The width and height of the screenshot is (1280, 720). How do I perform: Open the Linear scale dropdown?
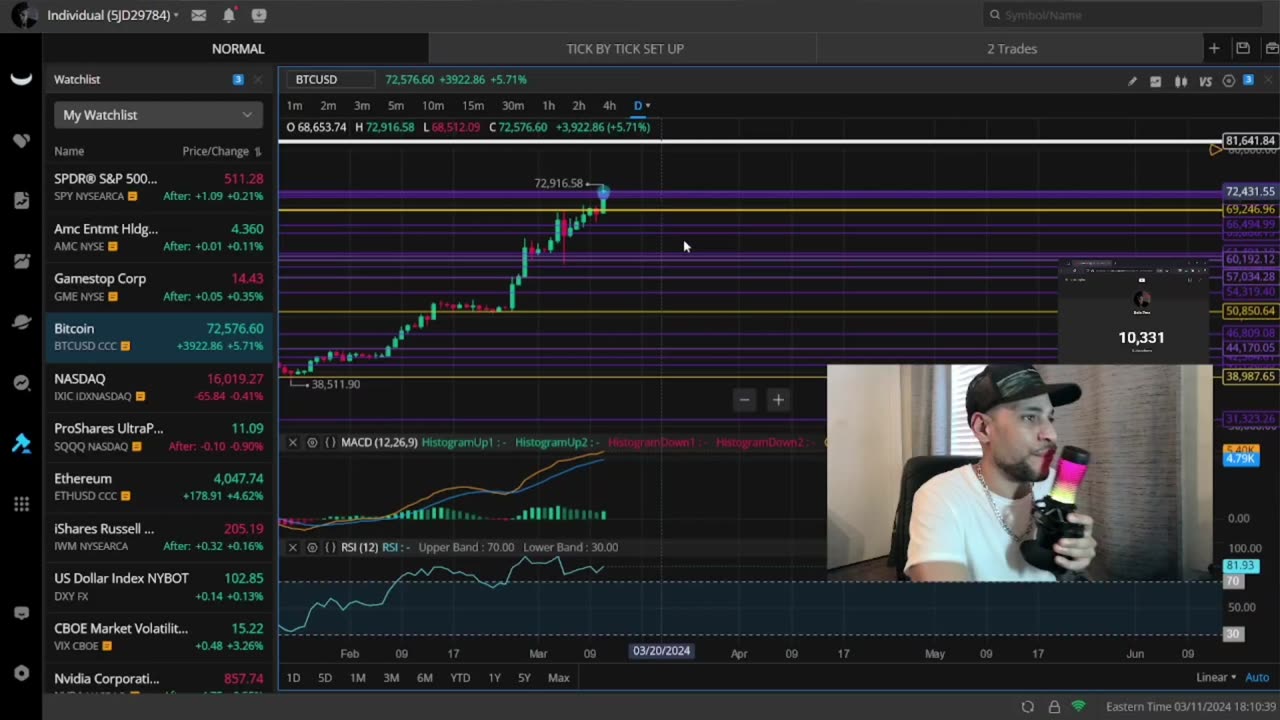[x=1216, y=677]
